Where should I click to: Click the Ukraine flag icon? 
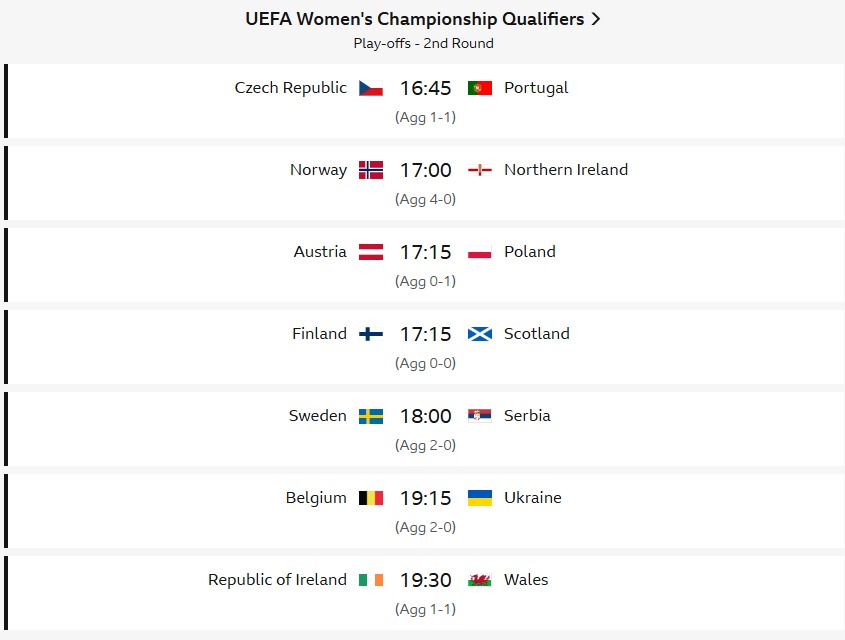pos(480,498)
